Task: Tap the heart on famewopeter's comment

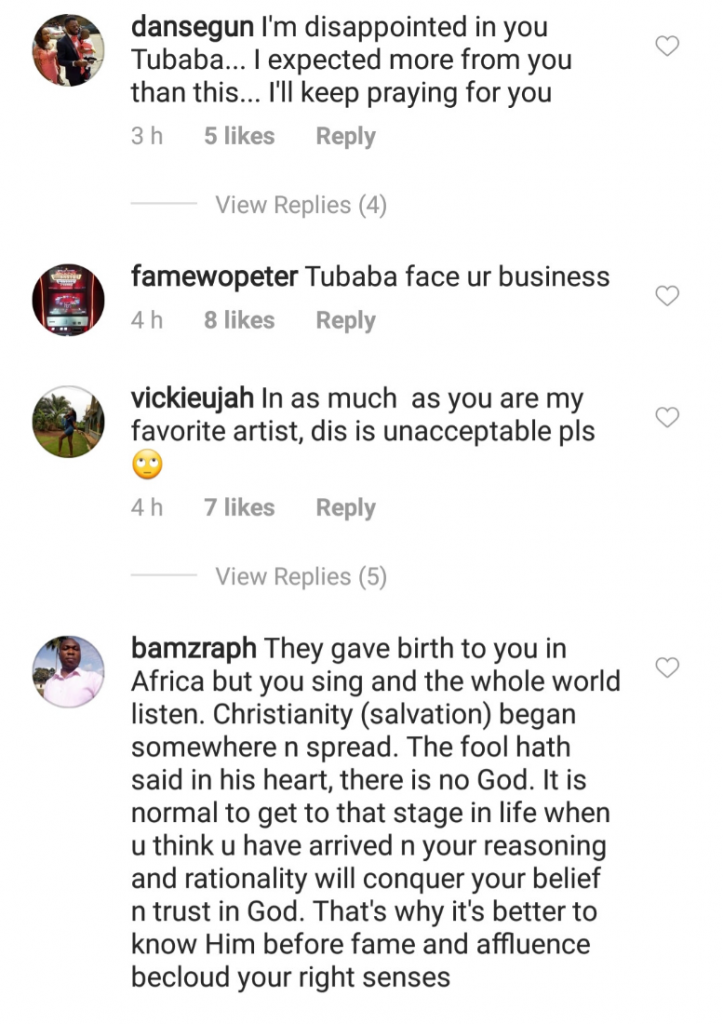Action: [x=666, y=295]
